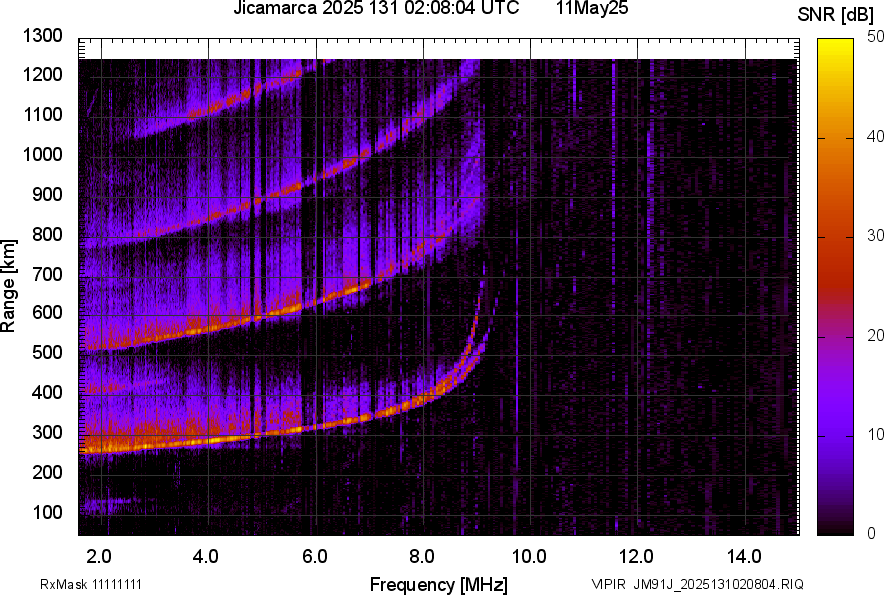
Task: Click the range tick label '800'
Action: click(47, 234)
